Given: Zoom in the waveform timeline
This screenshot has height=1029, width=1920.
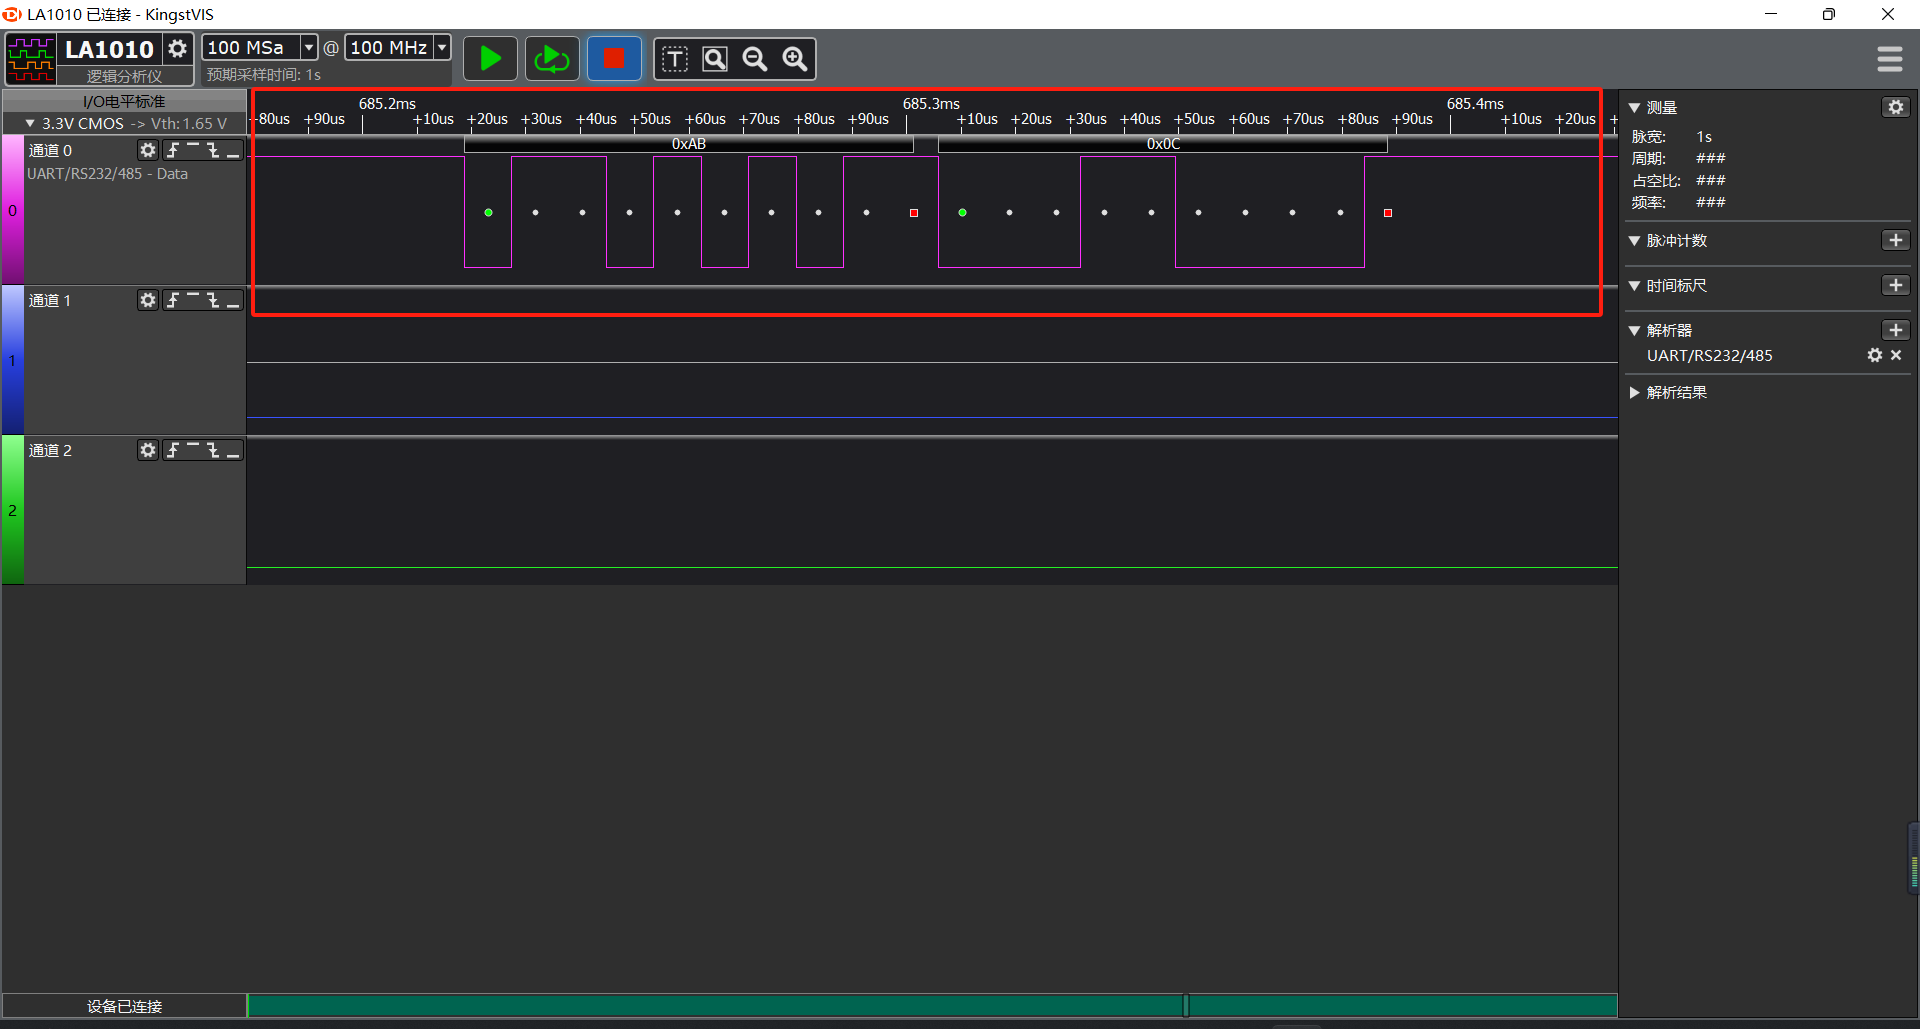Looking at the screenshot, I should pos(795,59).
